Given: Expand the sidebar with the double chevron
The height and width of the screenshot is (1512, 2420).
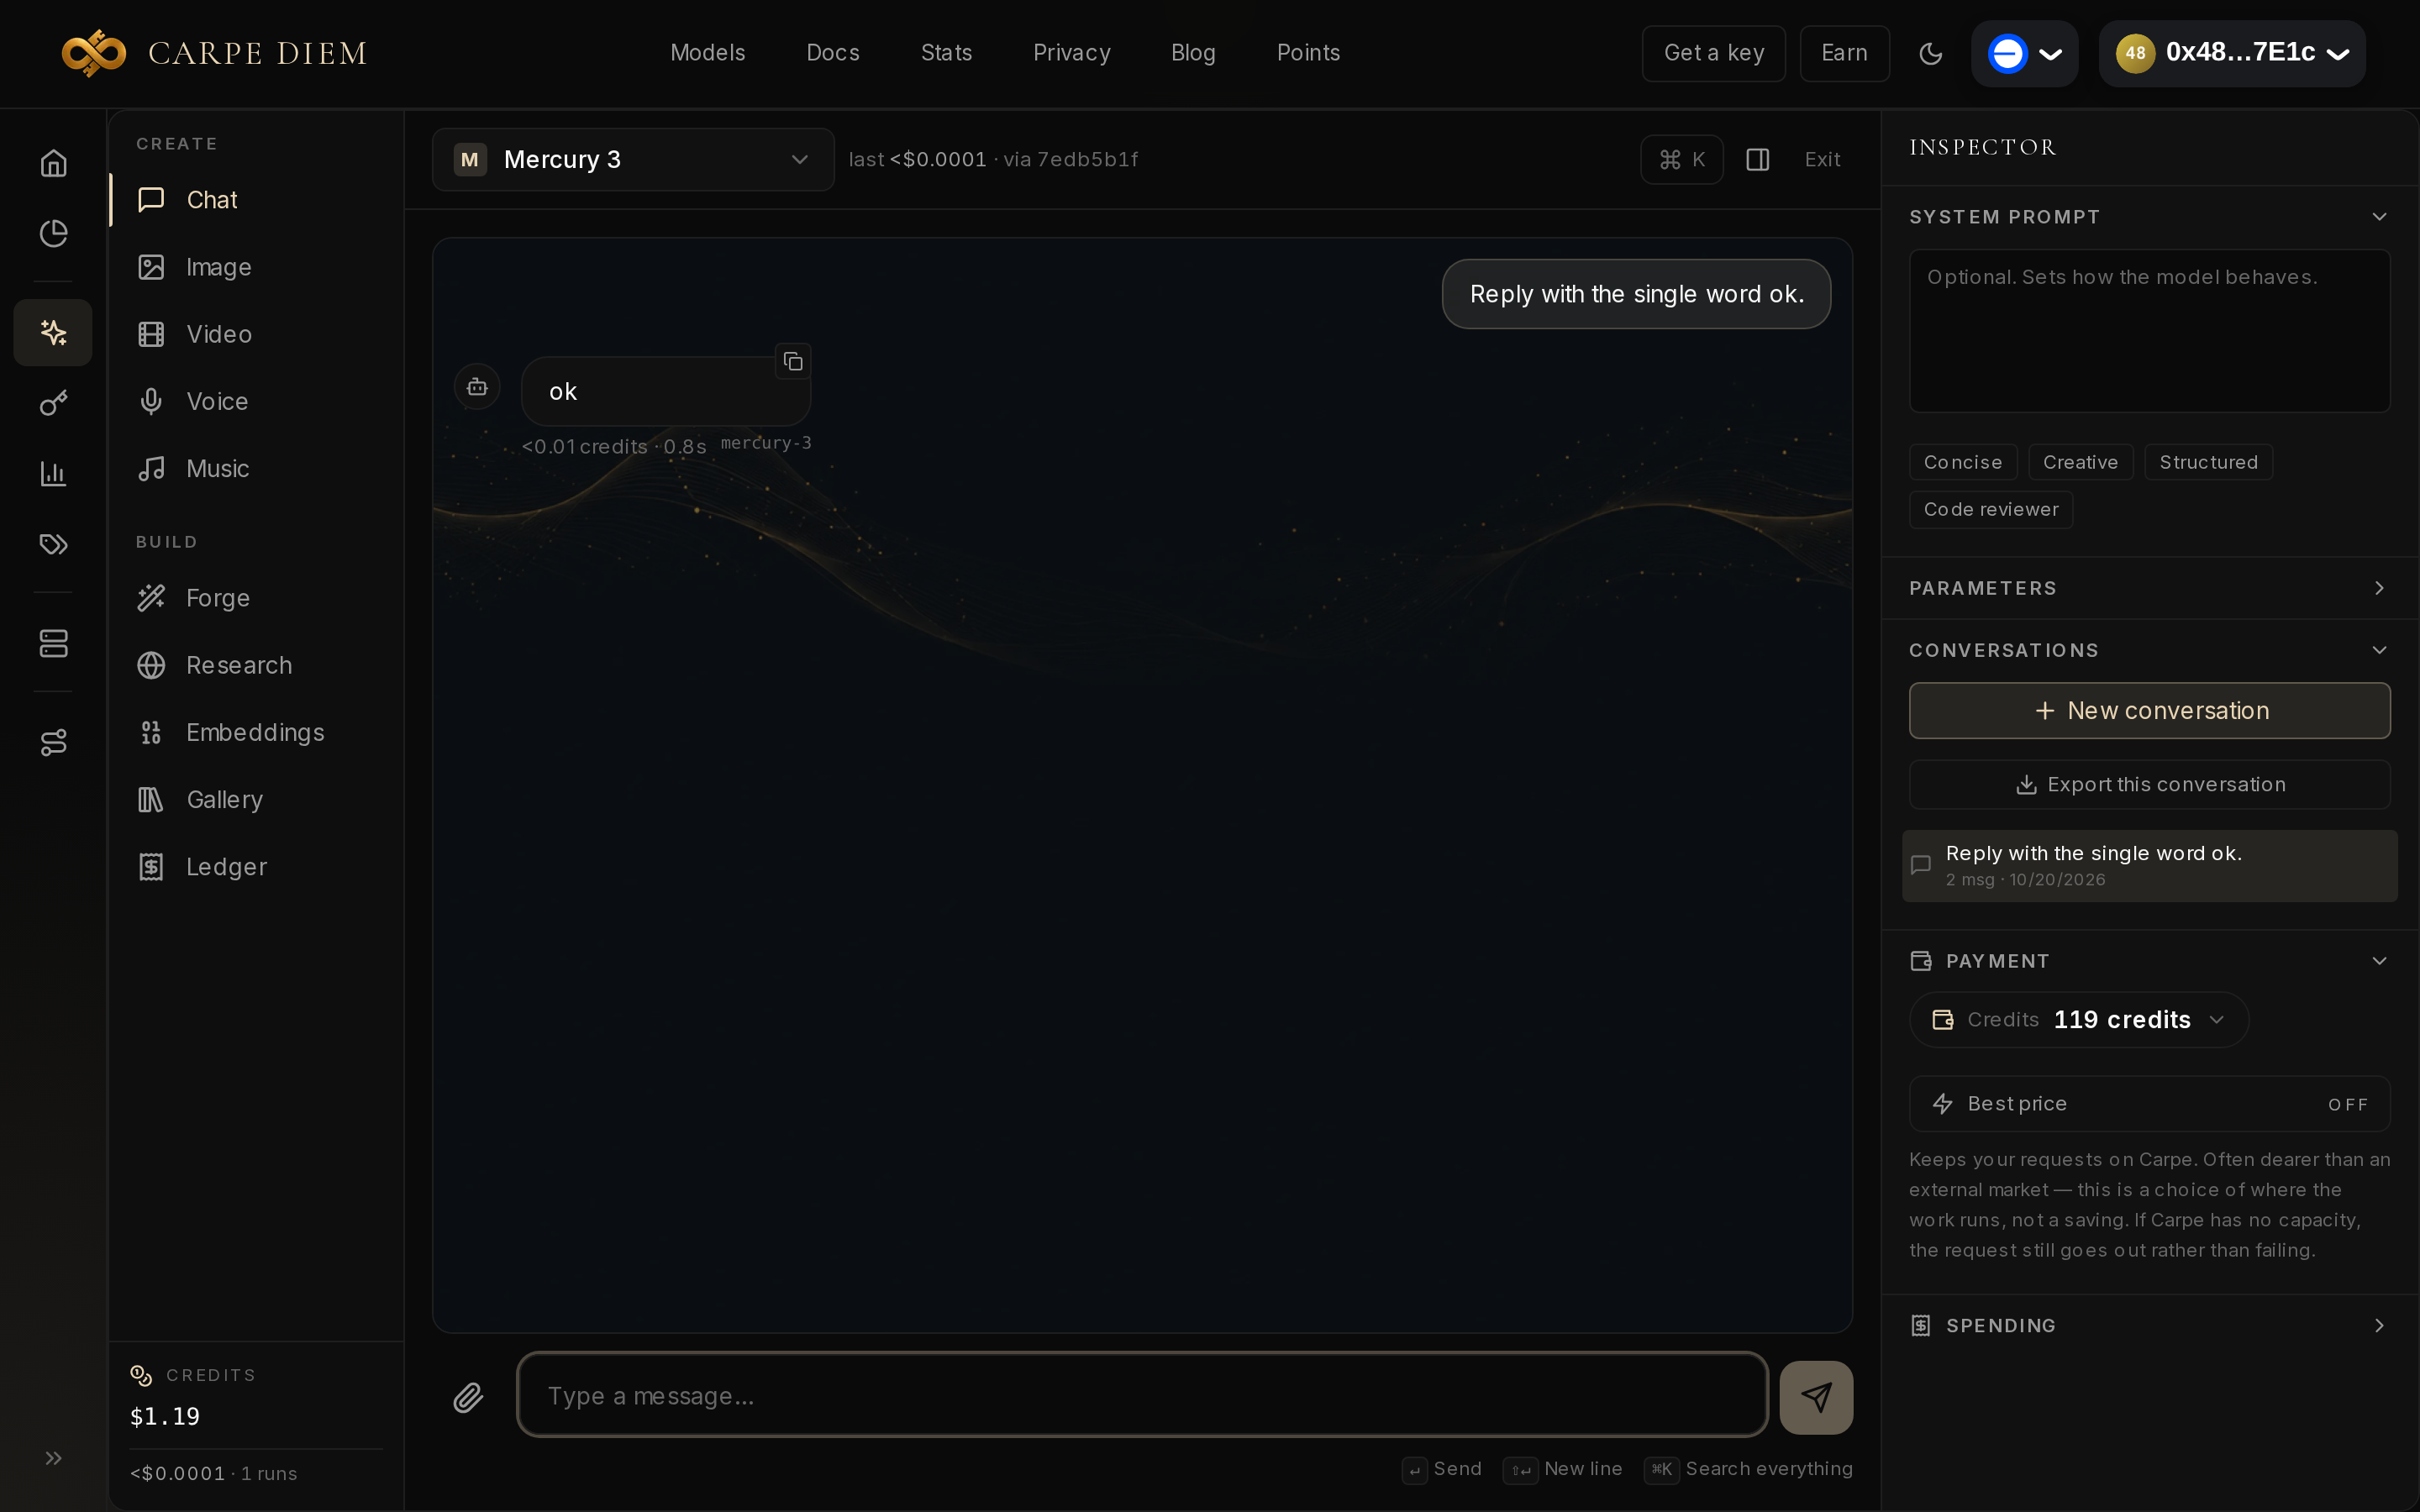Looking at the screenshot, I should [53, 1457].
